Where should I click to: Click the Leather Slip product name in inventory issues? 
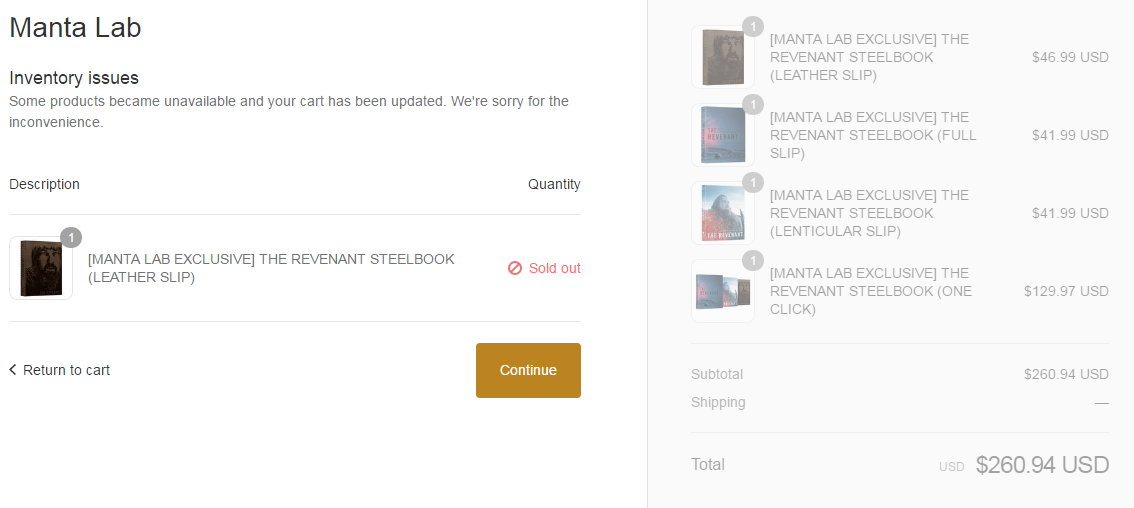point(271,268)
